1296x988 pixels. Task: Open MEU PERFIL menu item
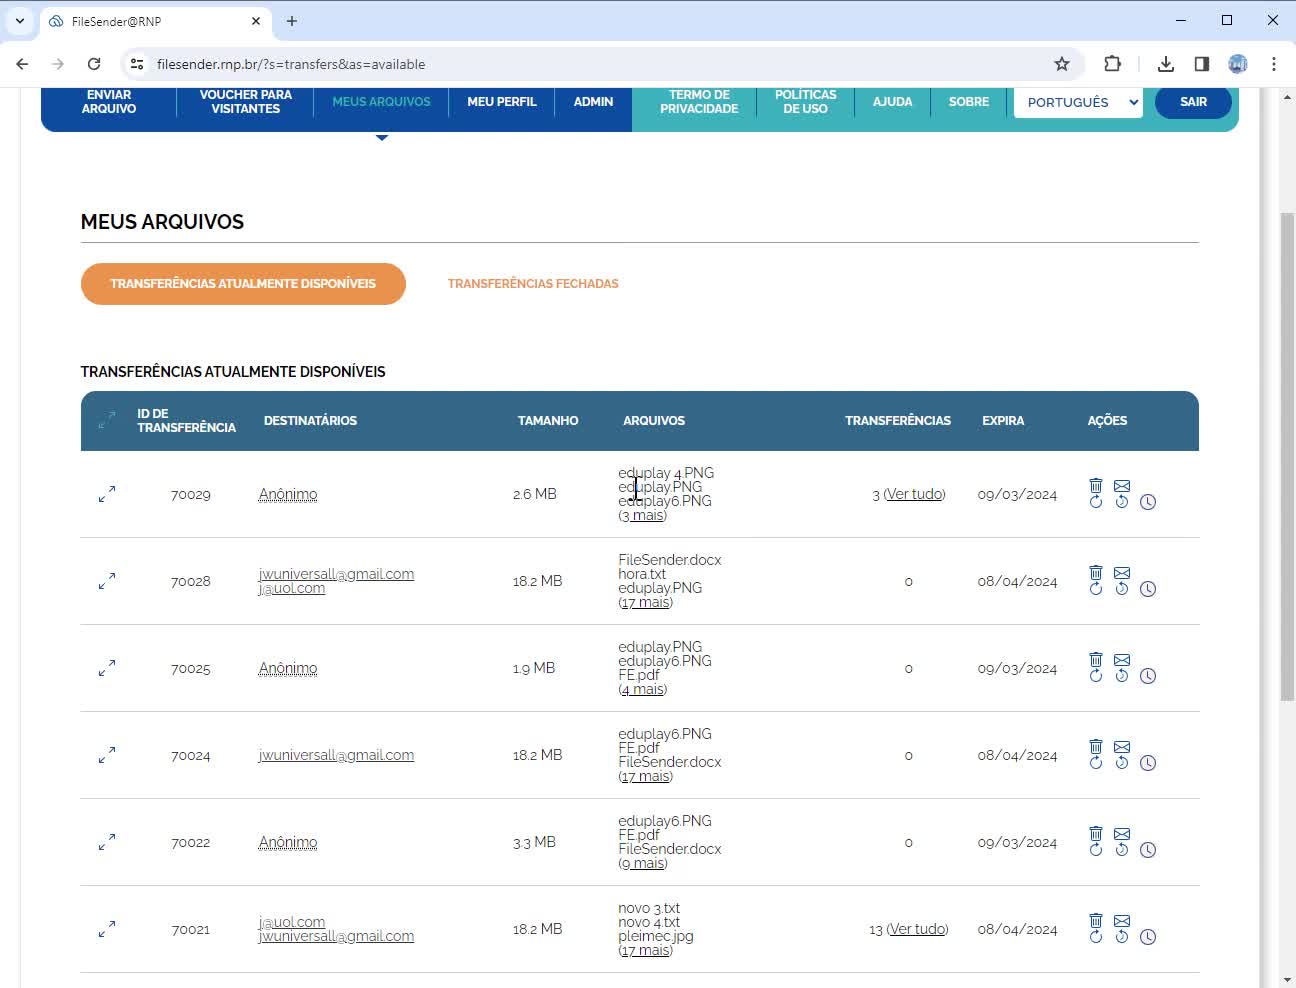coord(502,102)
